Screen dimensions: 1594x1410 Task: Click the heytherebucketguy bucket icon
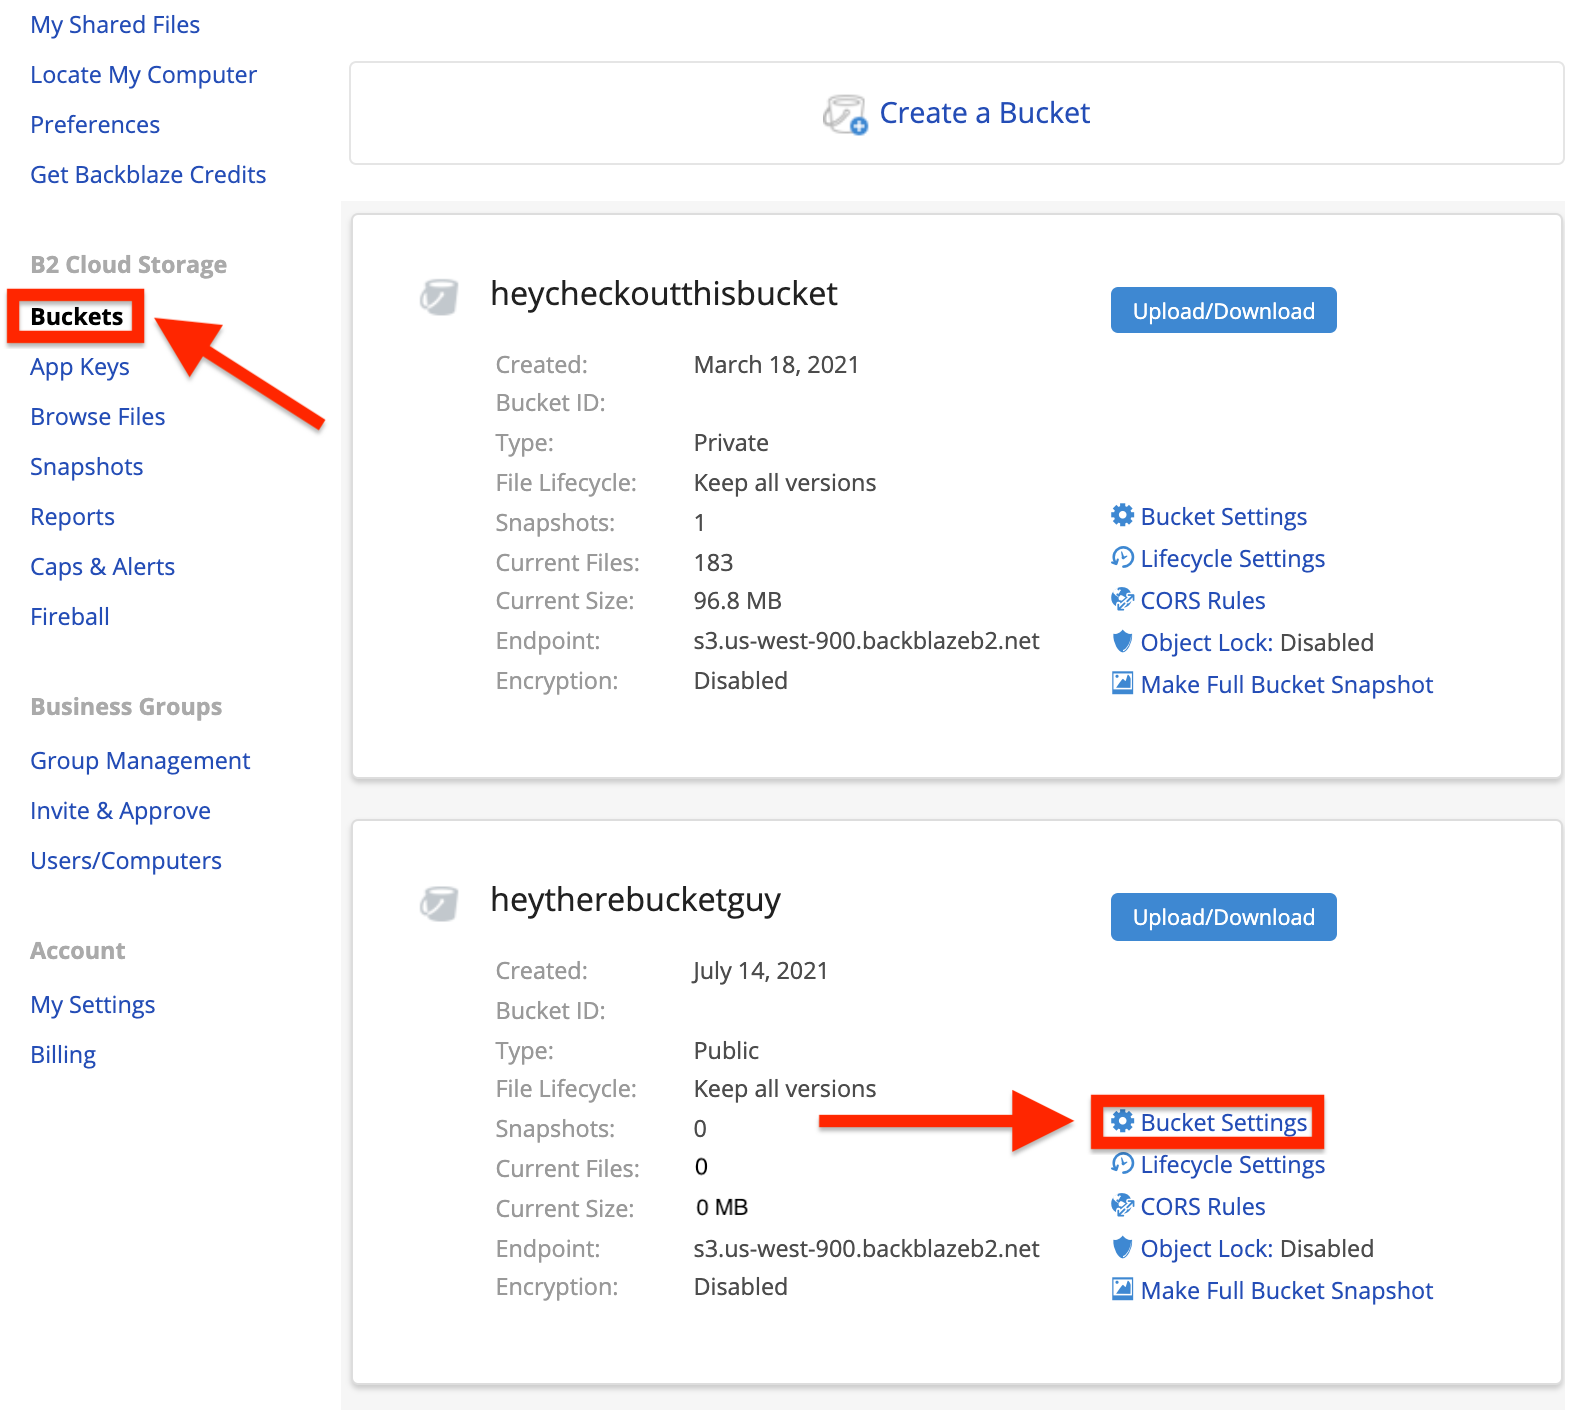tap(439, 903)
